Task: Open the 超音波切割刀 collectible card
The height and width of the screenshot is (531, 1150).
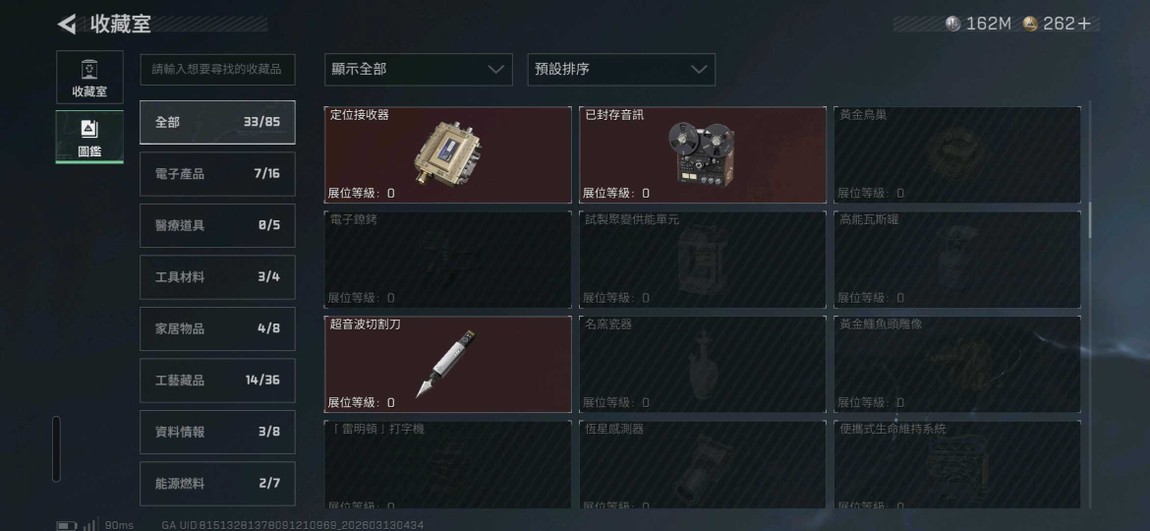Action: (x=447, y=364)
